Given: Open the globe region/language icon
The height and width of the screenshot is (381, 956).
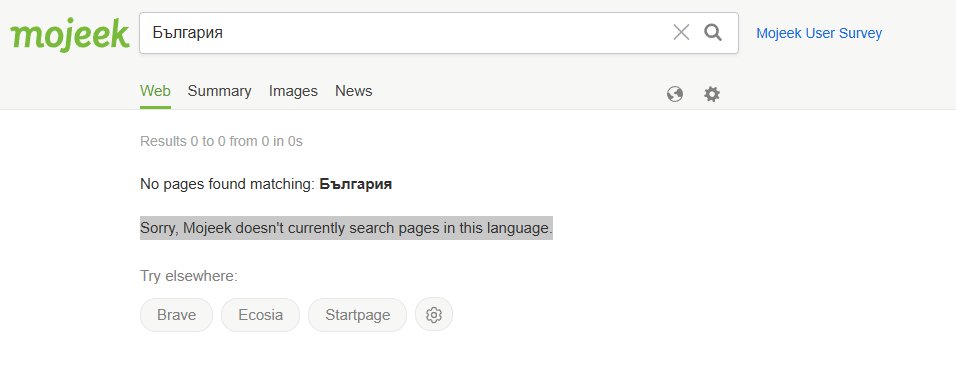Looking at the screenshot, I should click(675, 94).
